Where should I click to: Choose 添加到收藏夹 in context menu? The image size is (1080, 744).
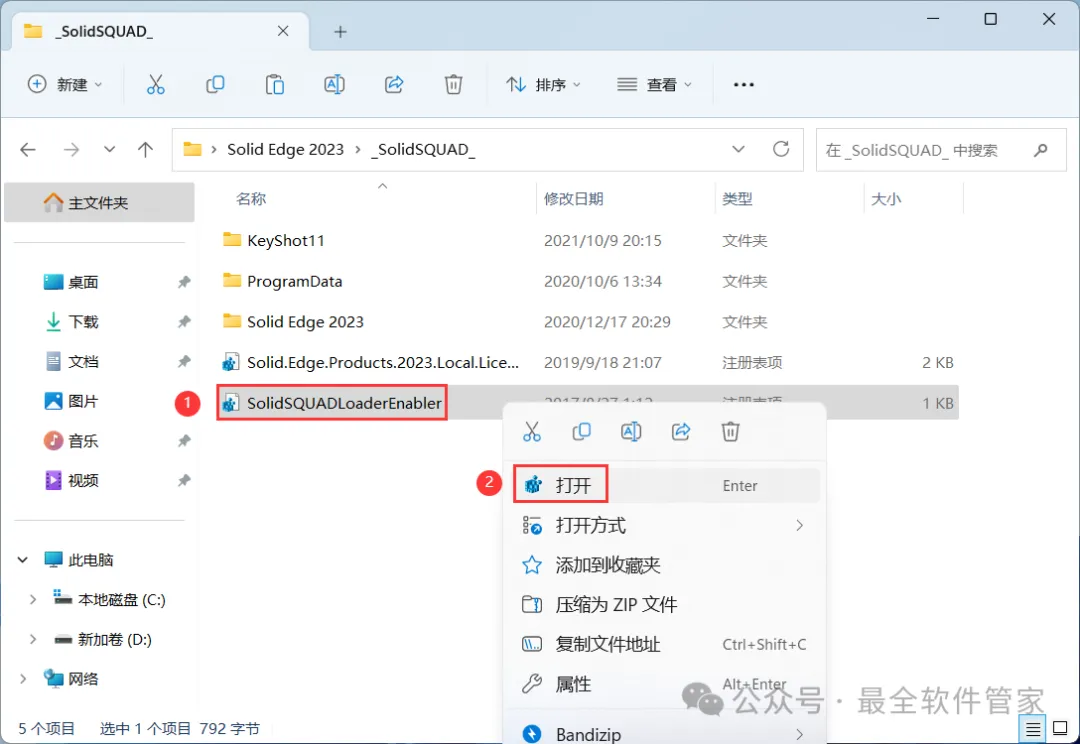click(x=667, y=566)
